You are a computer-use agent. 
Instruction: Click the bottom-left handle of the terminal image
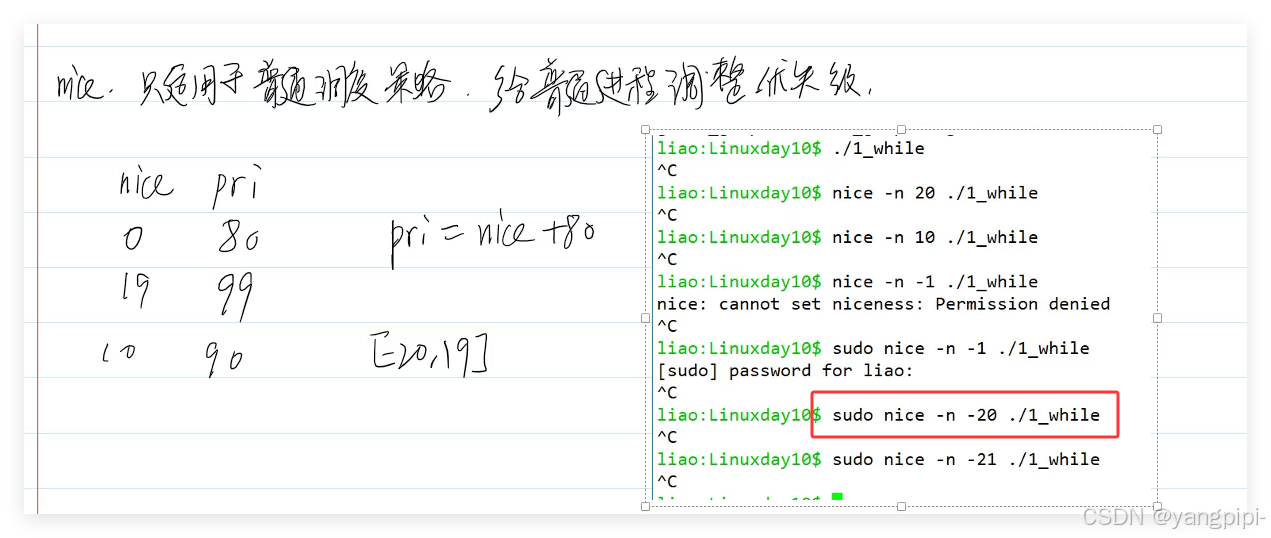click(646, 506)
